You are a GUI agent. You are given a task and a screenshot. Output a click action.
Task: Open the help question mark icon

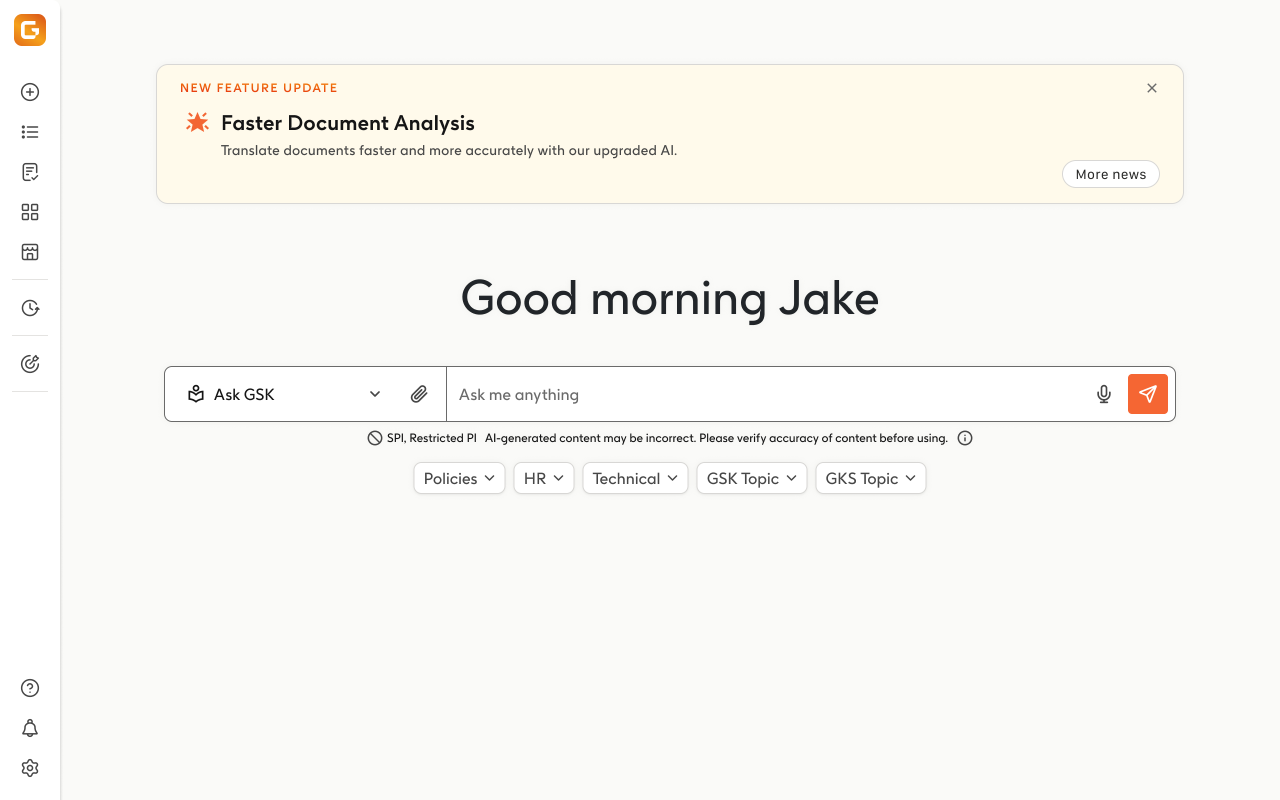click(30, 688)
